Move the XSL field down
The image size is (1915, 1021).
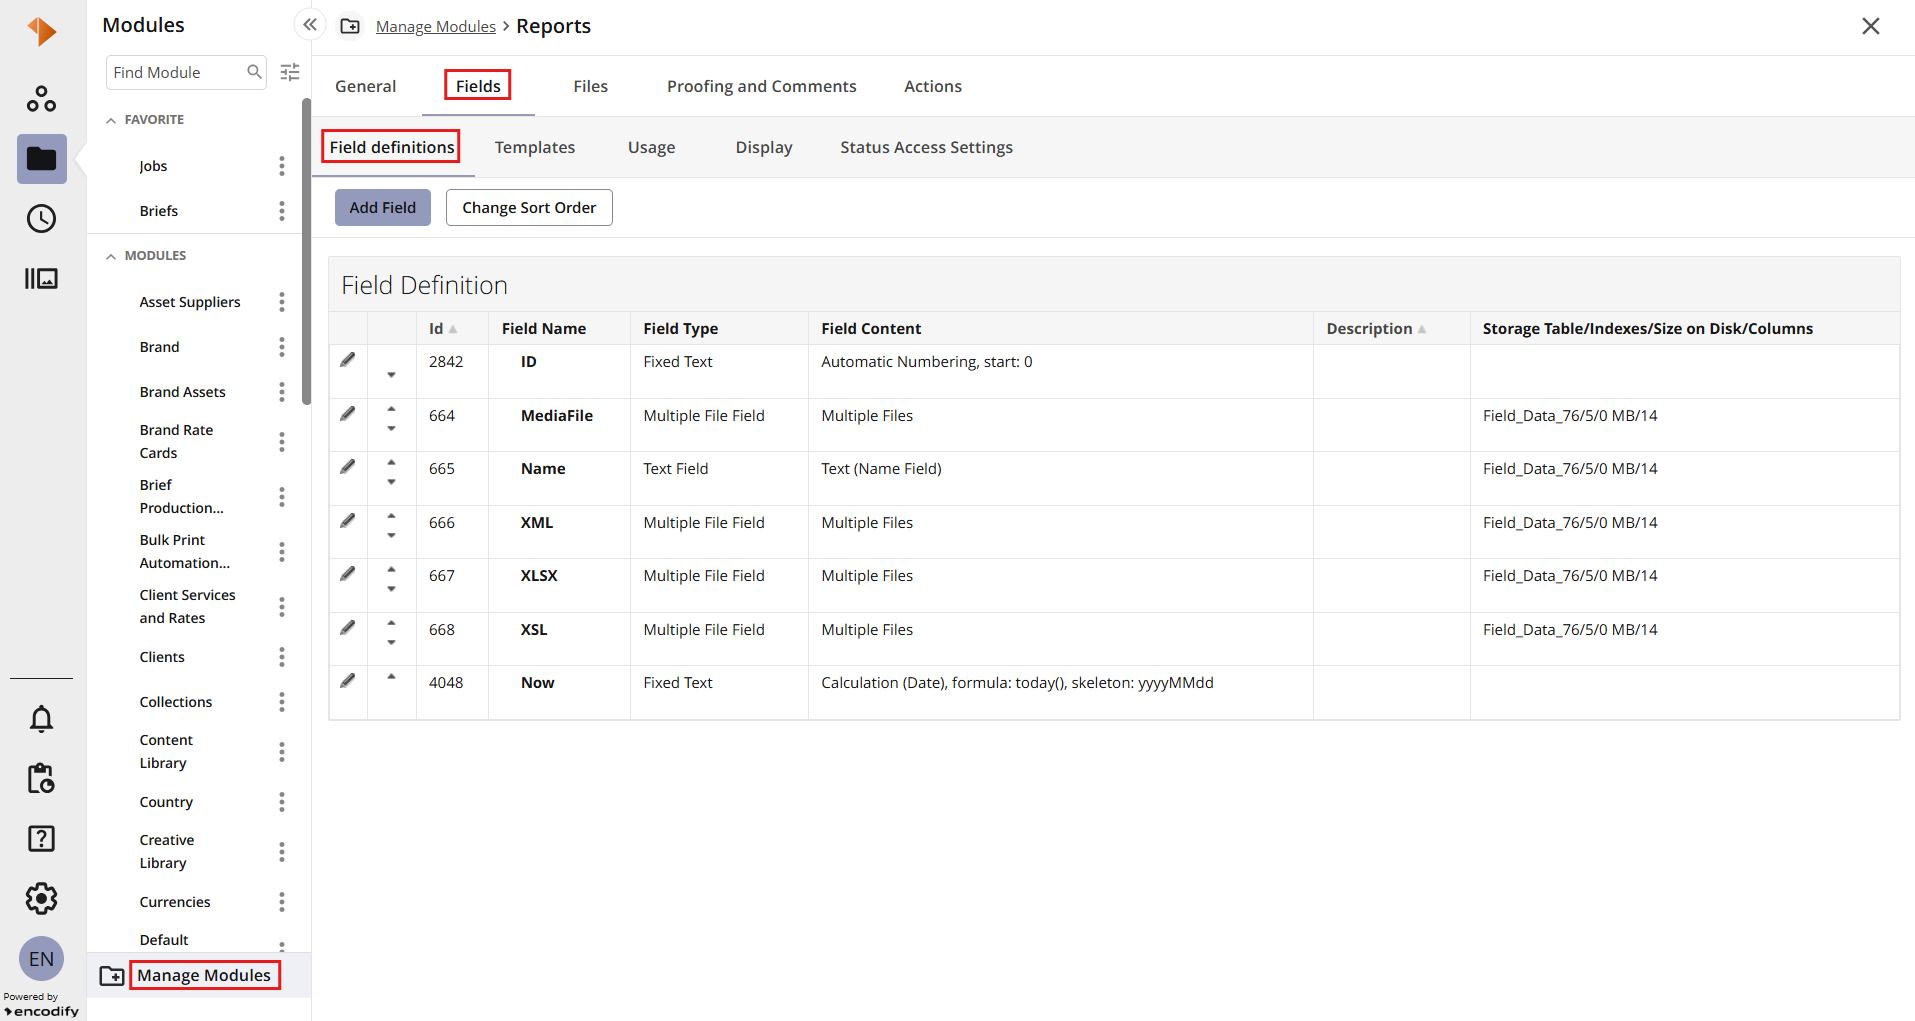point(392,642)
